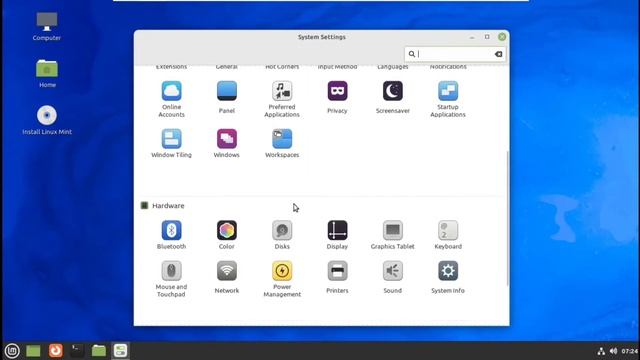
Task: Open Bluetooth settings
Action: pos(171,235)
